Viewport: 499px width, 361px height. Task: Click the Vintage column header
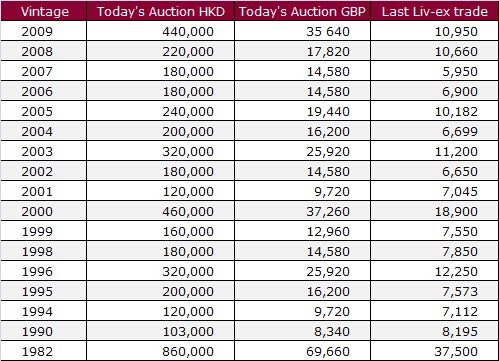(44, 11)
